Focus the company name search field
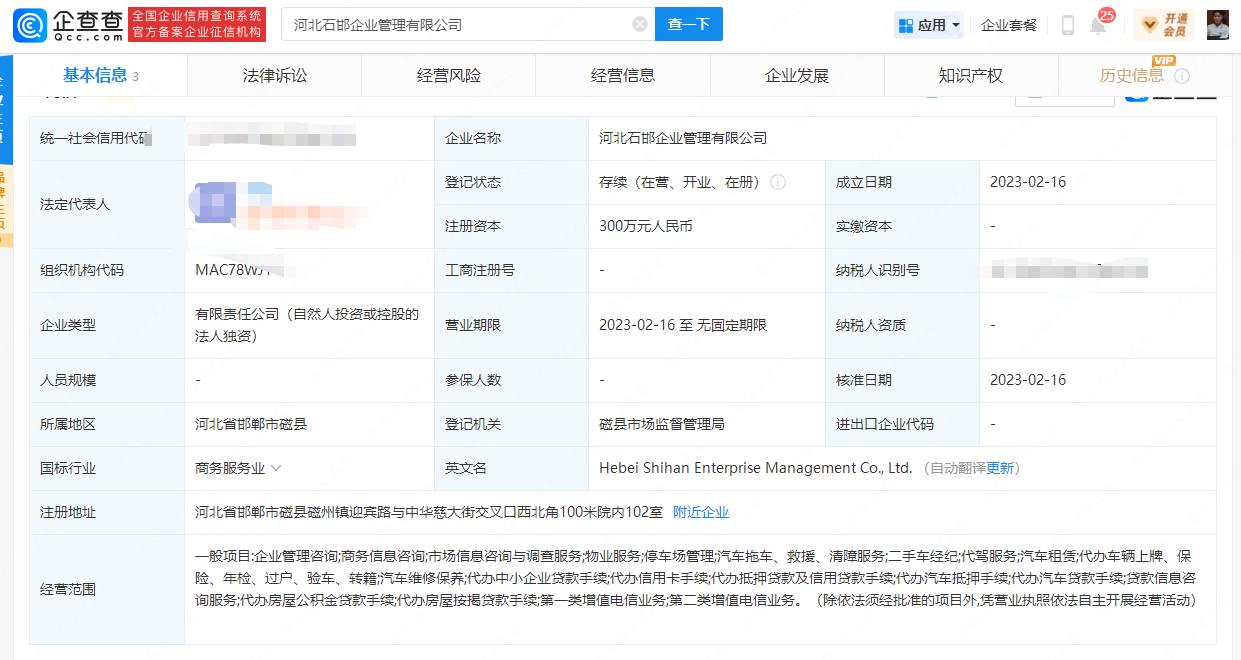1241x660 pixels. click(460, 25)
